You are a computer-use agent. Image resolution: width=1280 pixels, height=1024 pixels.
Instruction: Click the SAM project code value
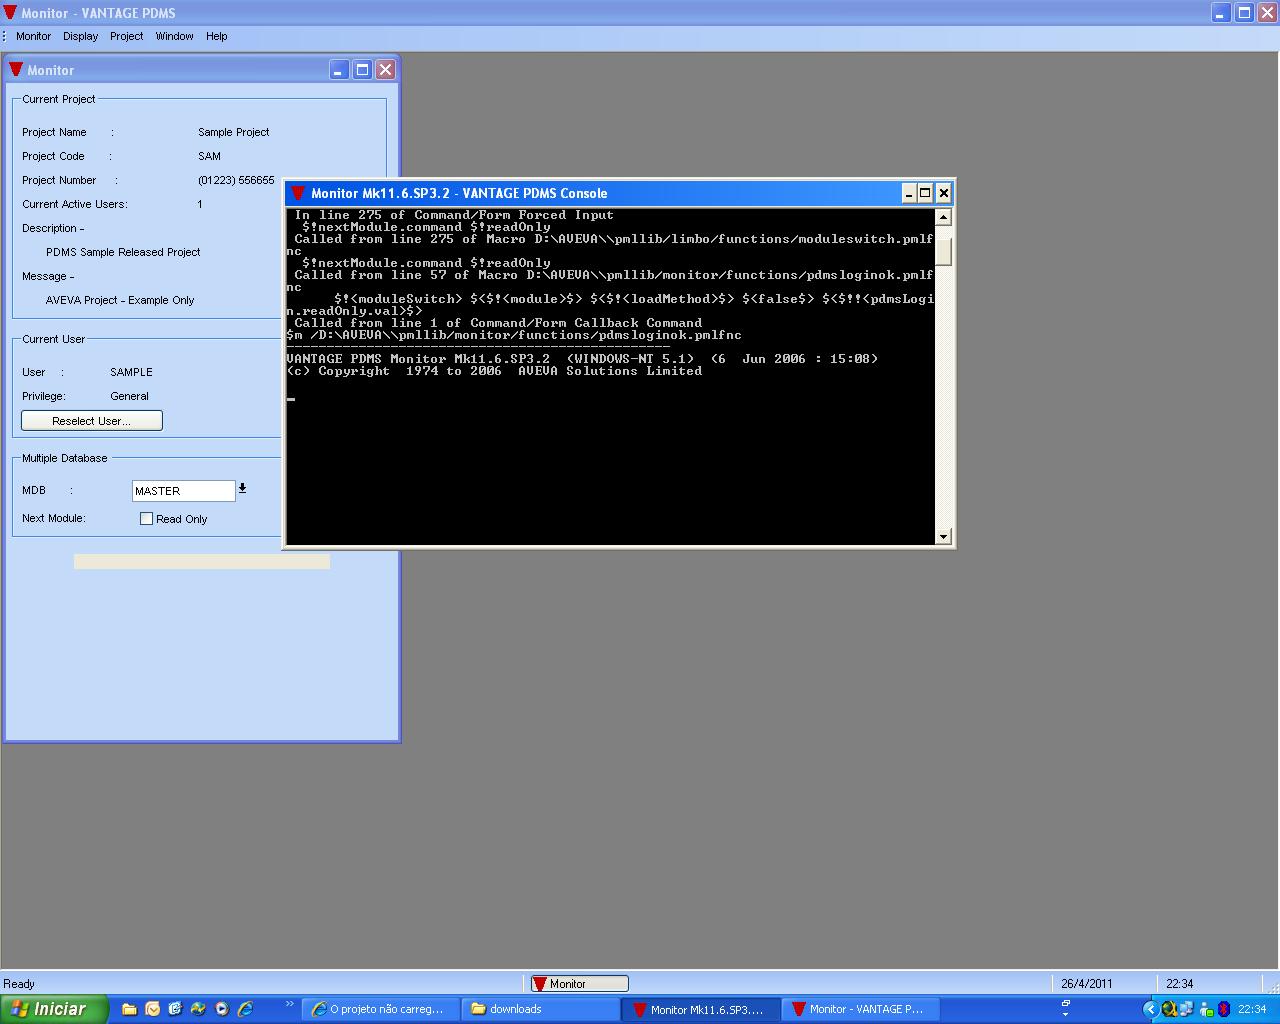click(x=209, y=156)
